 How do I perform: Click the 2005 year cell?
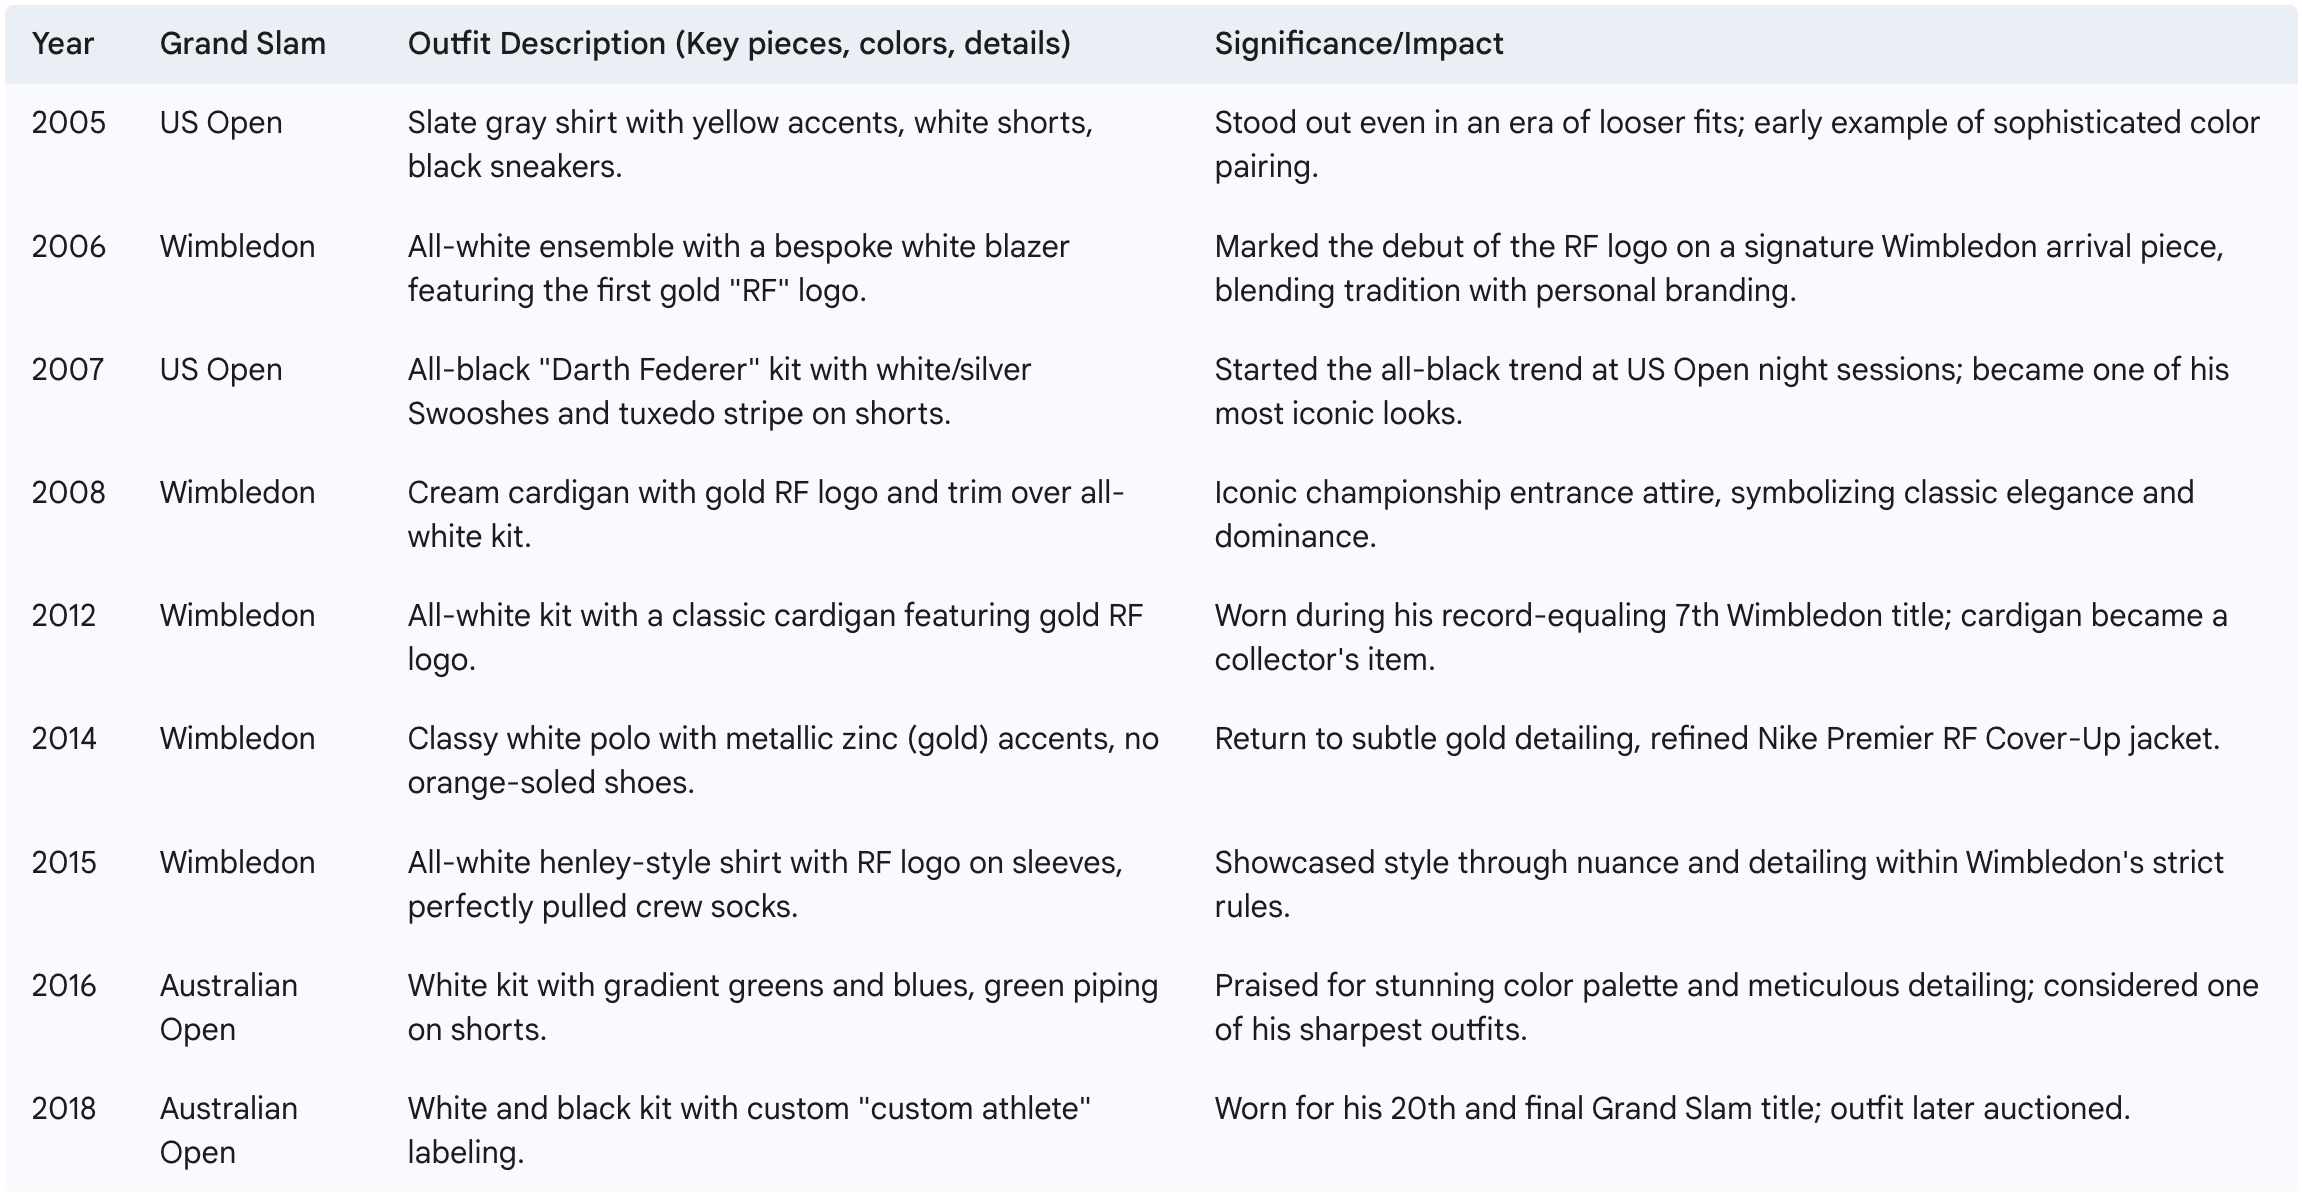coord(68,123)
